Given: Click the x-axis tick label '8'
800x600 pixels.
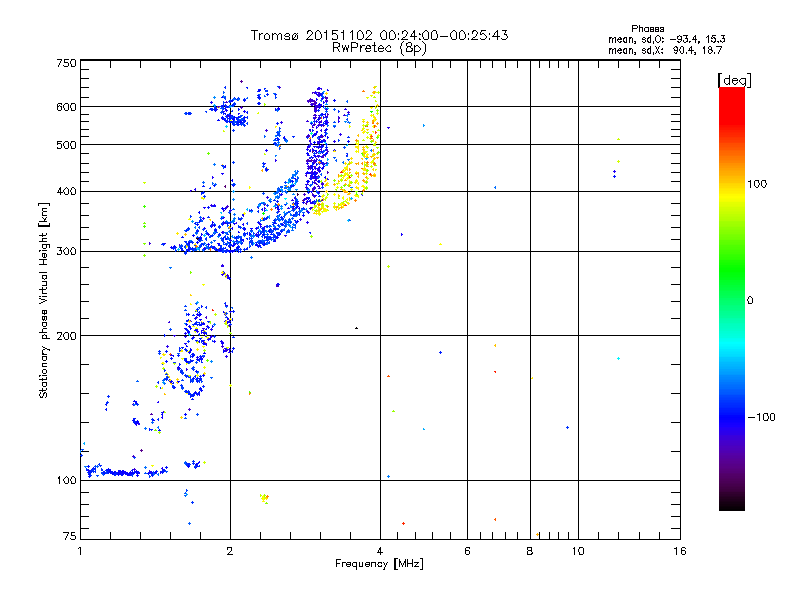Looking at the screenshot, I should [x=530, y=551].
